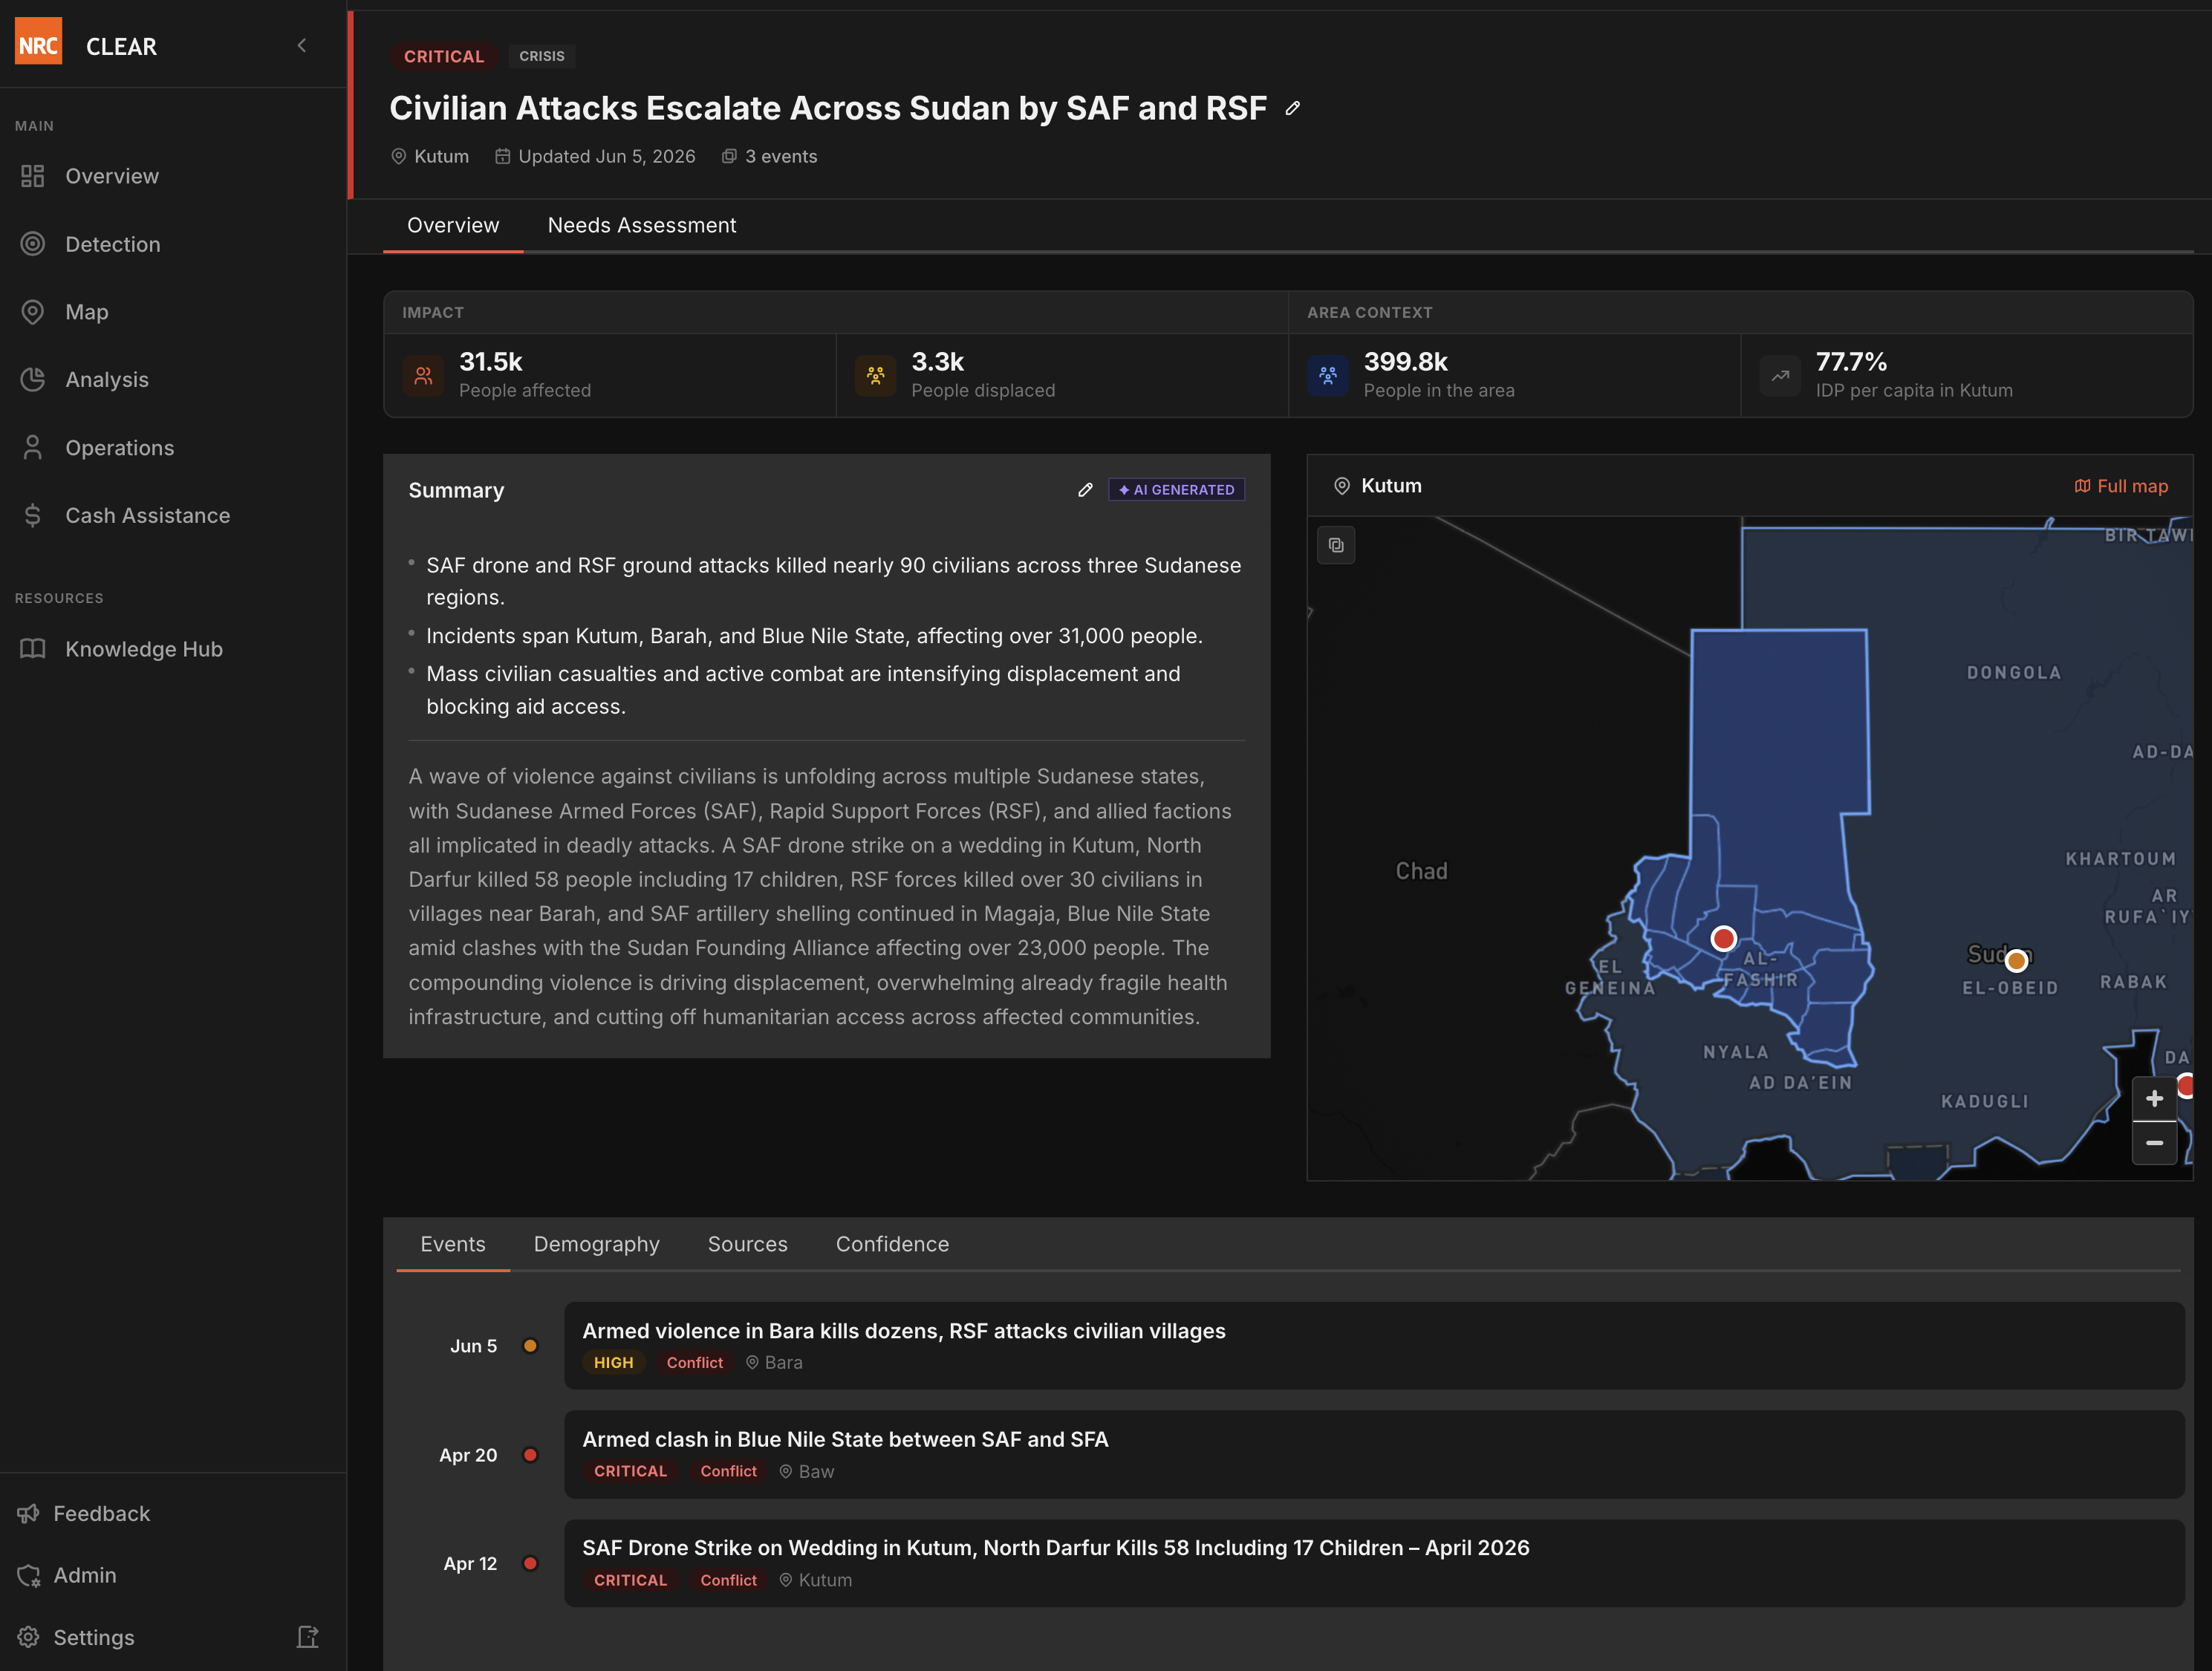Click the Map pin icon in sidebar
Image resolution: width=2212 pixels, height=1671 pixels.
click(x=33, y=312)
